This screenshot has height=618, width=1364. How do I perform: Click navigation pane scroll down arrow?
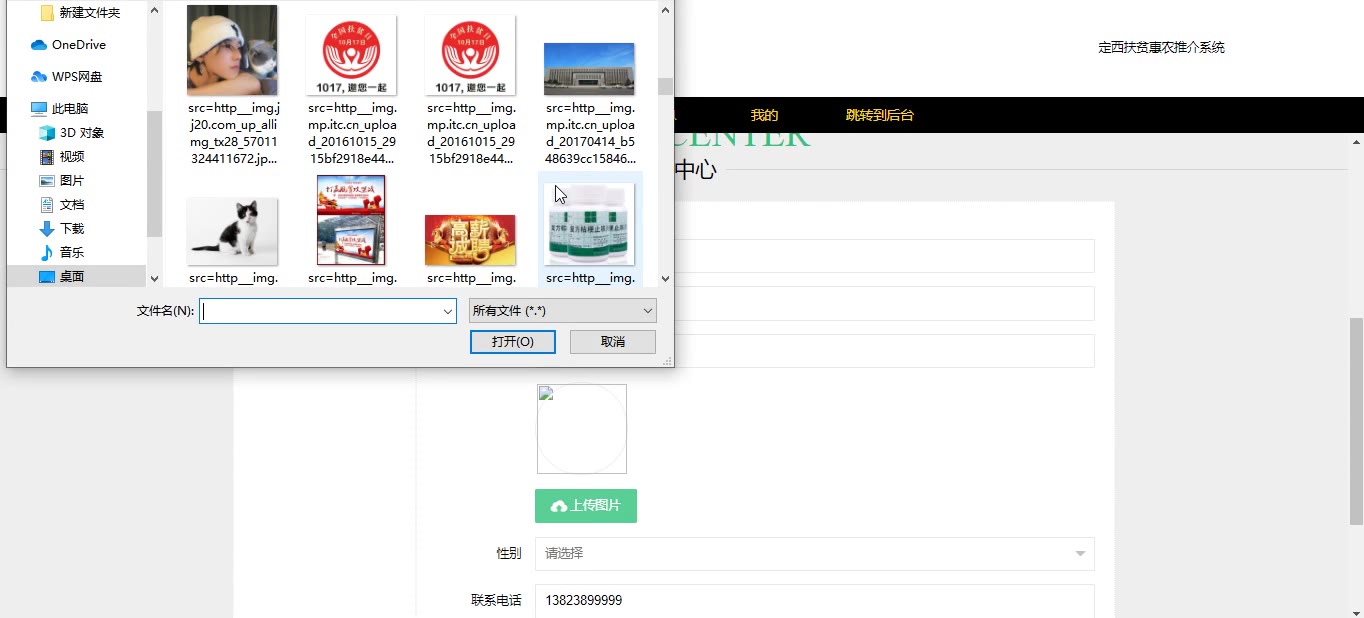tap(154, 279)
